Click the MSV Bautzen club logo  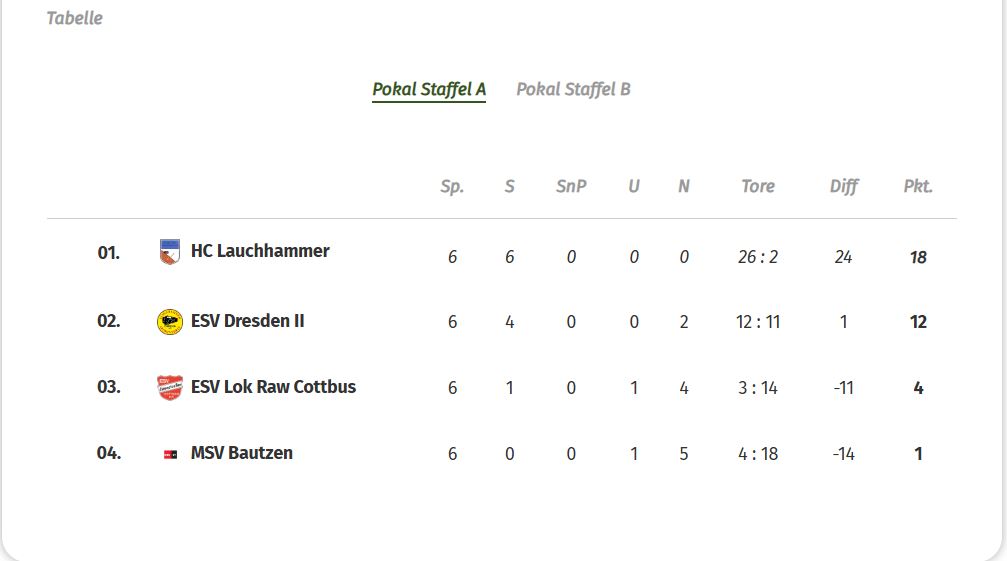(170, 454)
